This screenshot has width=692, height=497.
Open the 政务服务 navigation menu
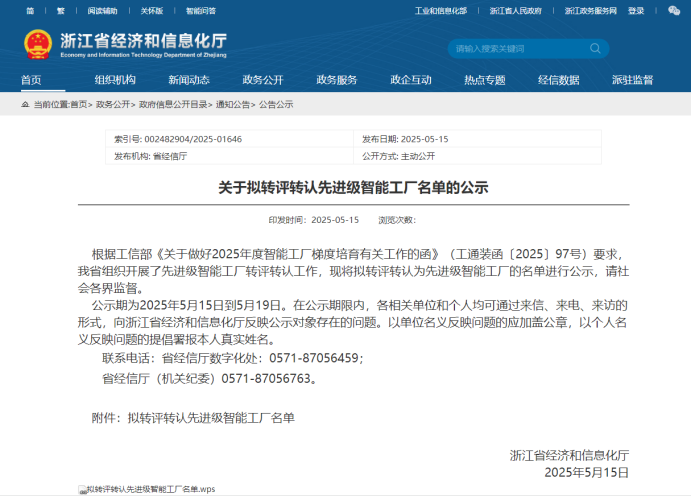[x=337, y=80]
